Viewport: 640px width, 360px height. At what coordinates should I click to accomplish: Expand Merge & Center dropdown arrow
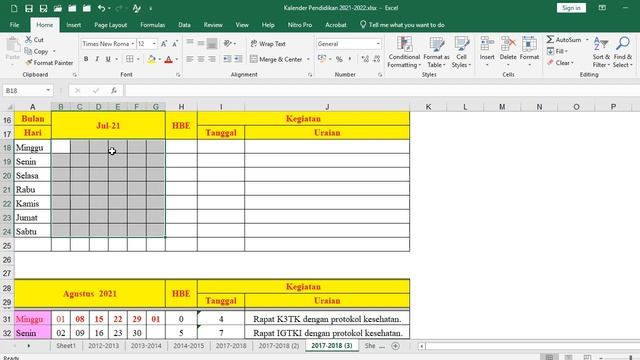coord(308,59)
